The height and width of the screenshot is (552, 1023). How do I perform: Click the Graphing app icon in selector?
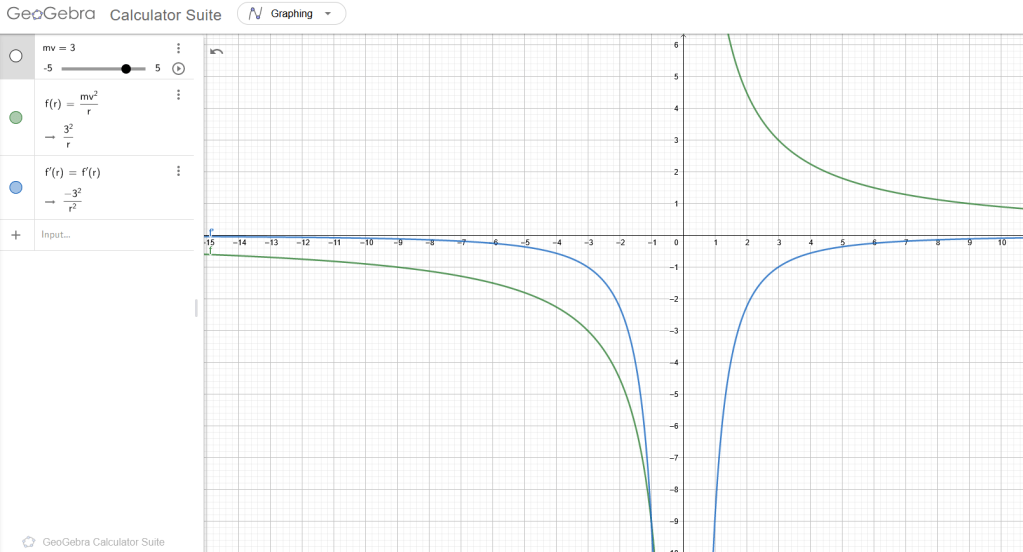pyautogui.click(x=256, y=14)
